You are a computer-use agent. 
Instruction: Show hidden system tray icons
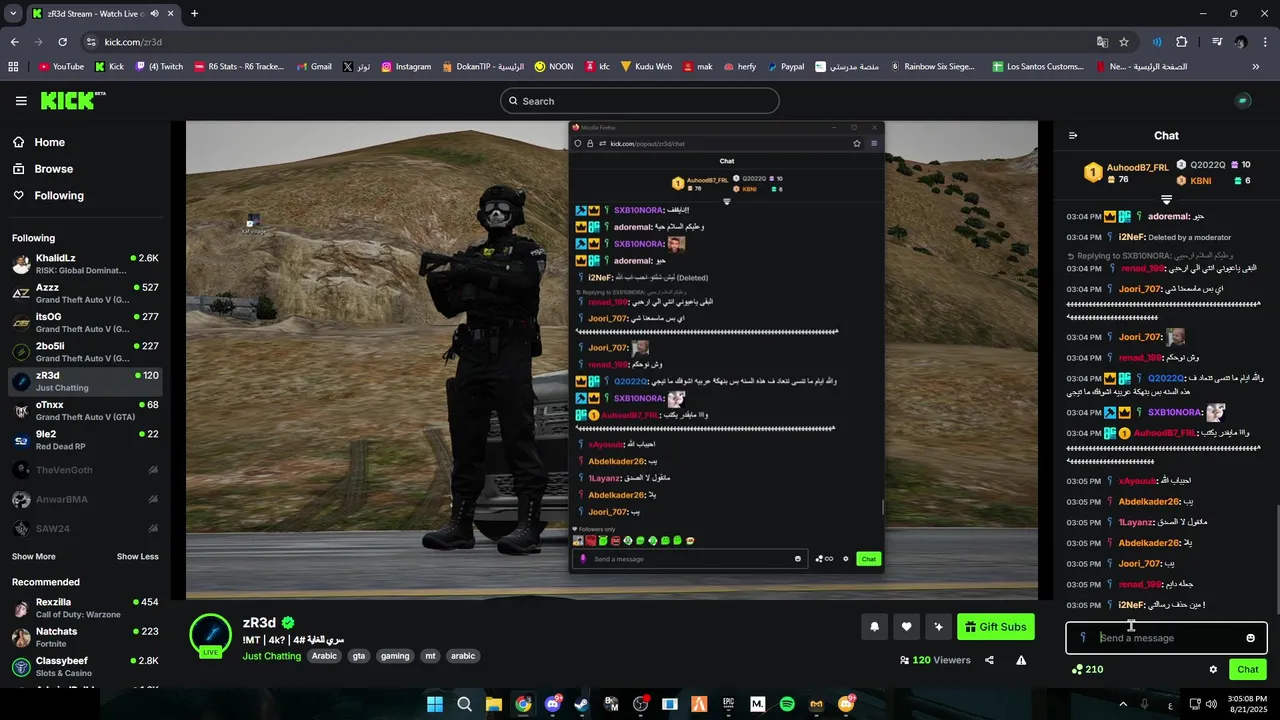tap(1124, 704)
